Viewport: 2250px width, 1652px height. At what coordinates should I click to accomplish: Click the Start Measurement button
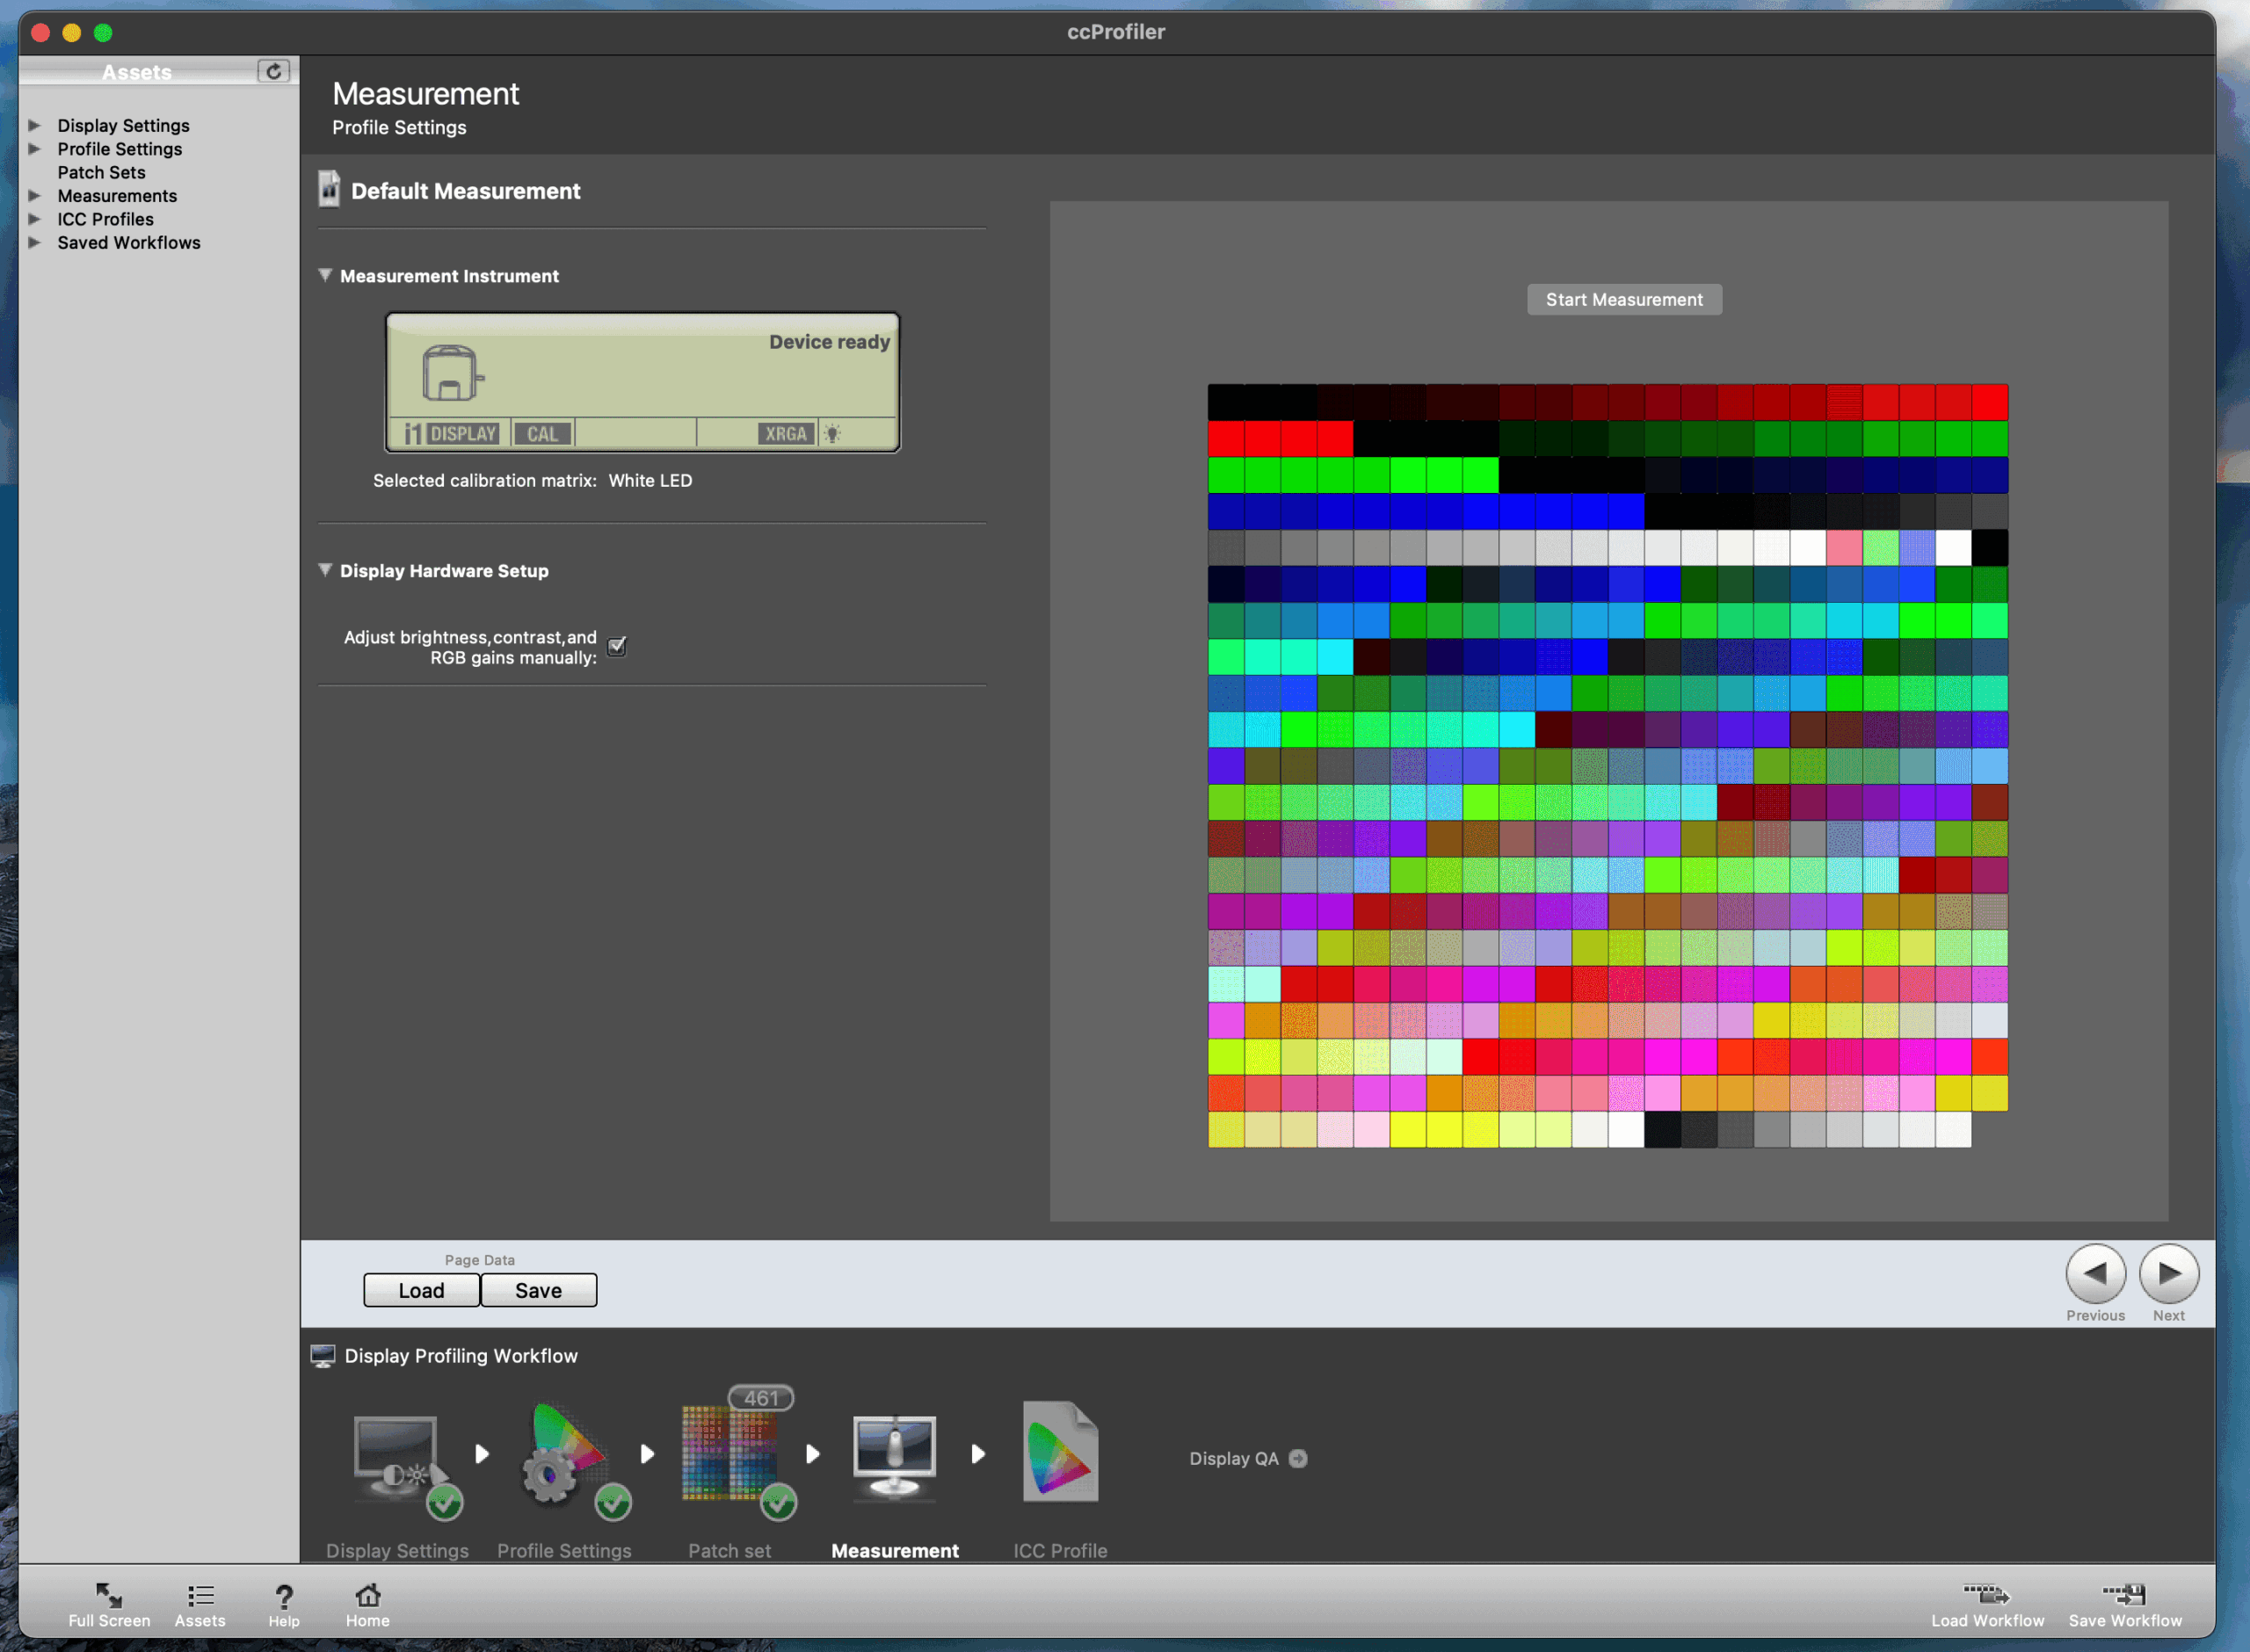point(1623,299)
